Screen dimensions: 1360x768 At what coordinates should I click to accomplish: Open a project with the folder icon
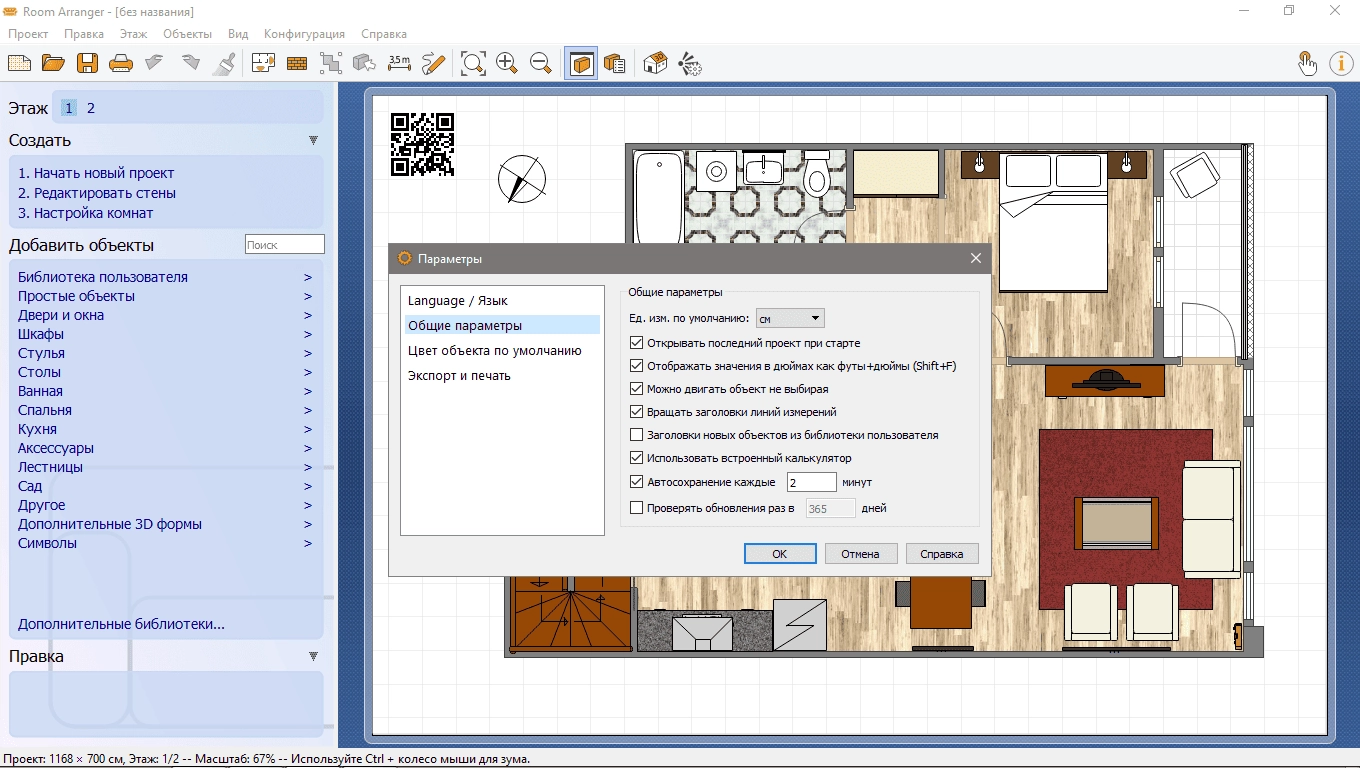(53, 63)
